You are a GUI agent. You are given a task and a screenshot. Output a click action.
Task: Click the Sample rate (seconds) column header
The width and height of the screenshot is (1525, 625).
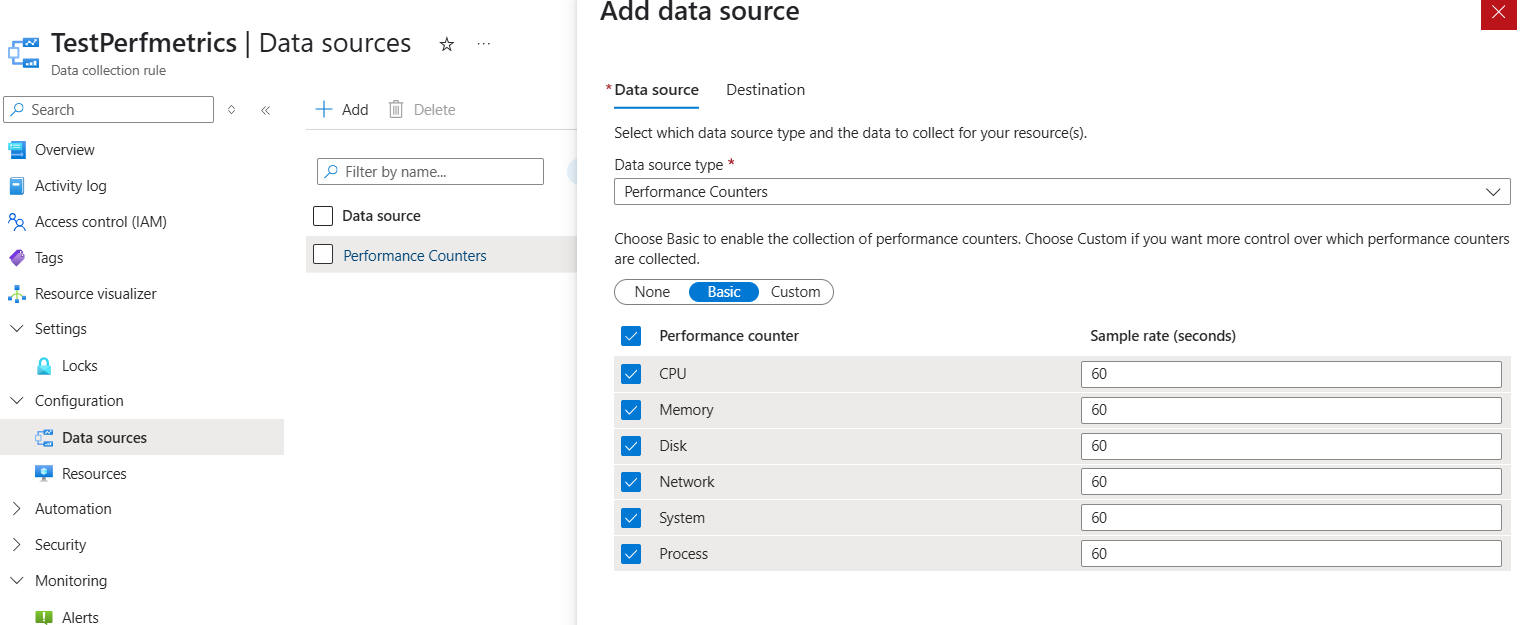pyautogui.click(x=1163, y=336)
